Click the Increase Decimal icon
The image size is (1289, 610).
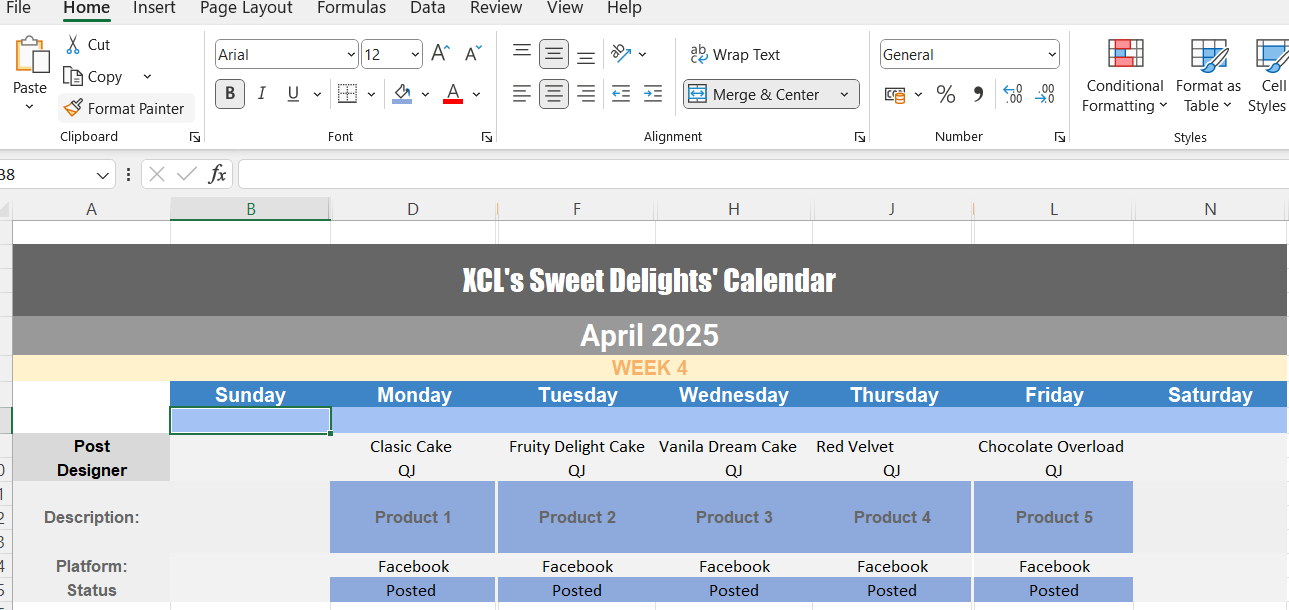(1012, 95)
